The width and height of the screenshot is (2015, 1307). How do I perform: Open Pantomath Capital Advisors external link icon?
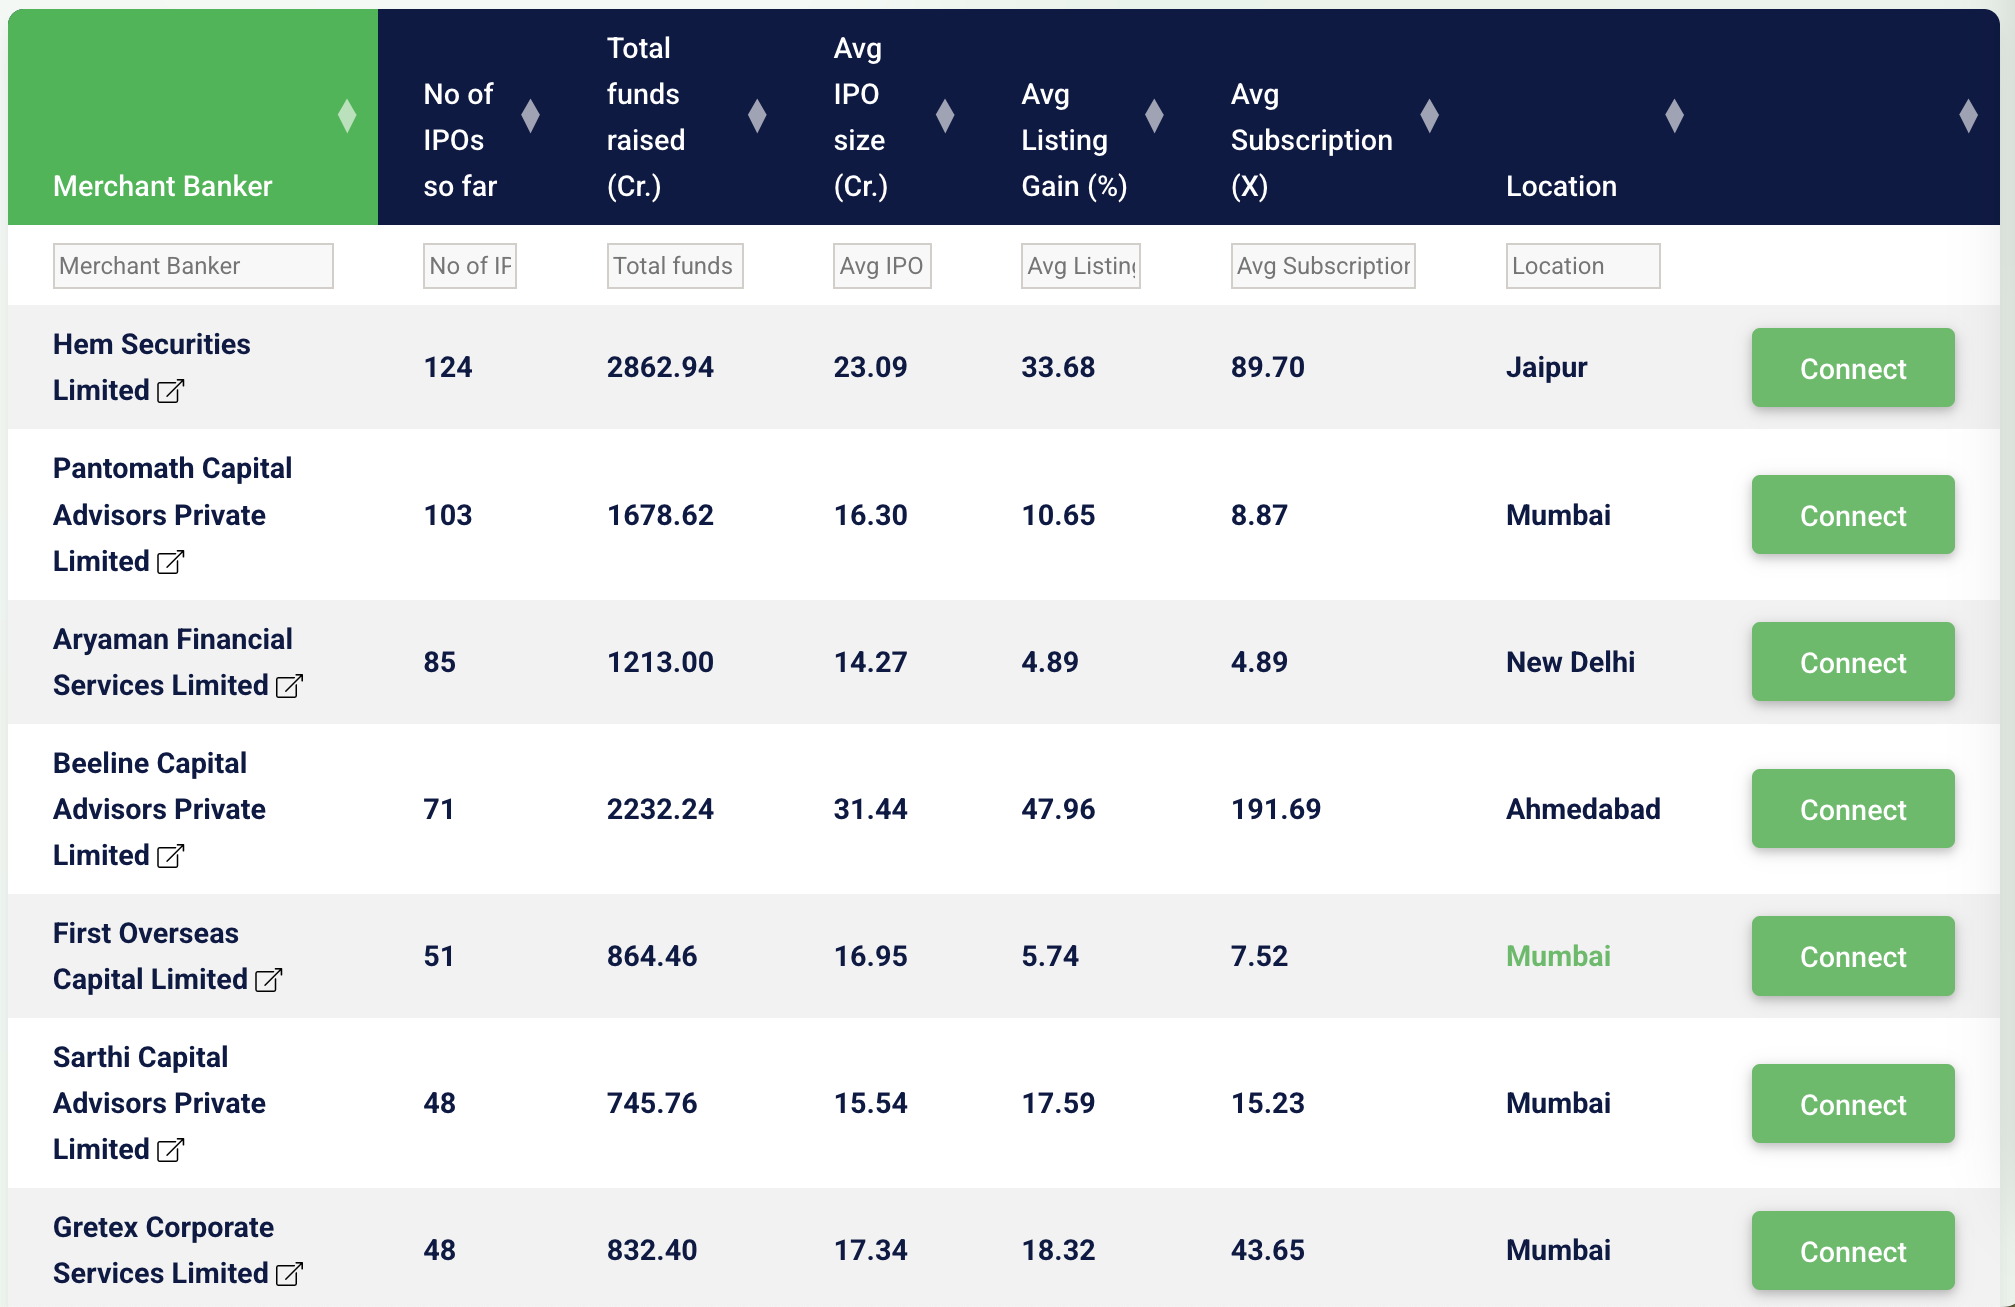171,562
